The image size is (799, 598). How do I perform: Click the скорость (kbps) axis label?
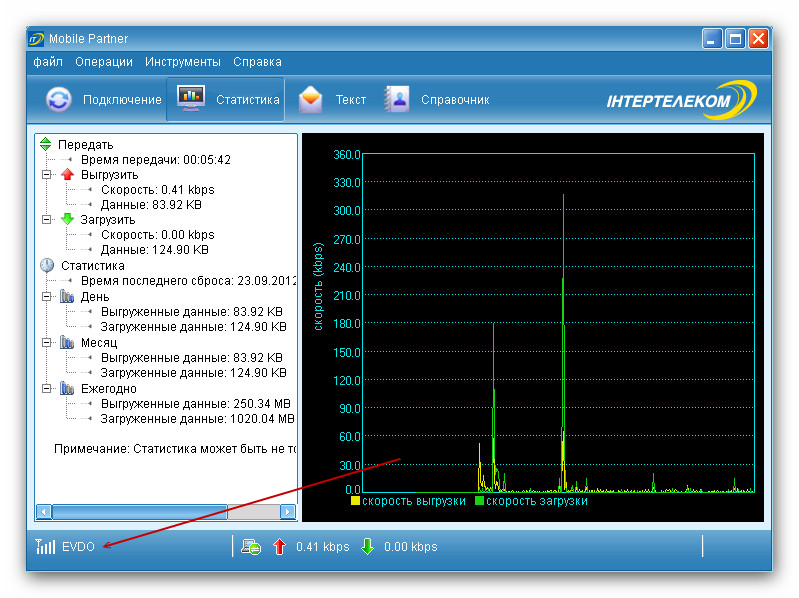click(x=318, y=286)
